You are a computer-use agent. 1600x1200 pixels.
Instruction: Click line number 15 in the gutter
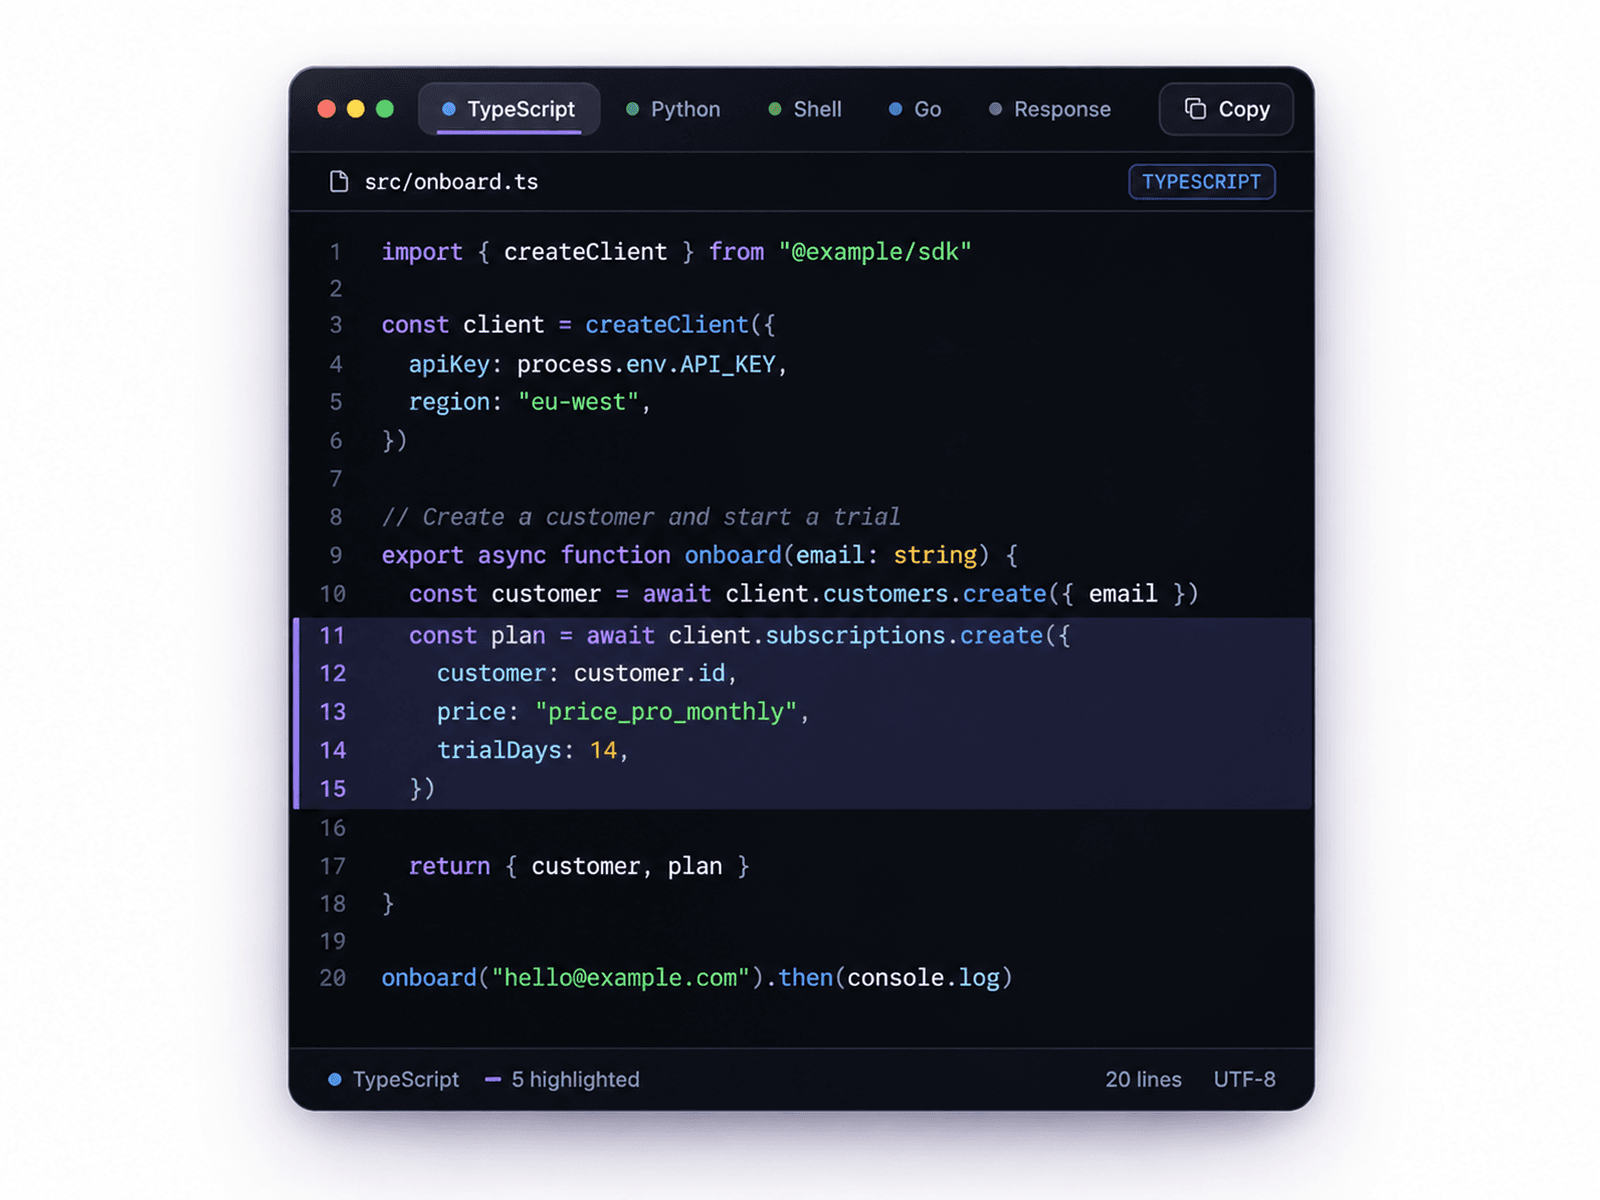332,789
